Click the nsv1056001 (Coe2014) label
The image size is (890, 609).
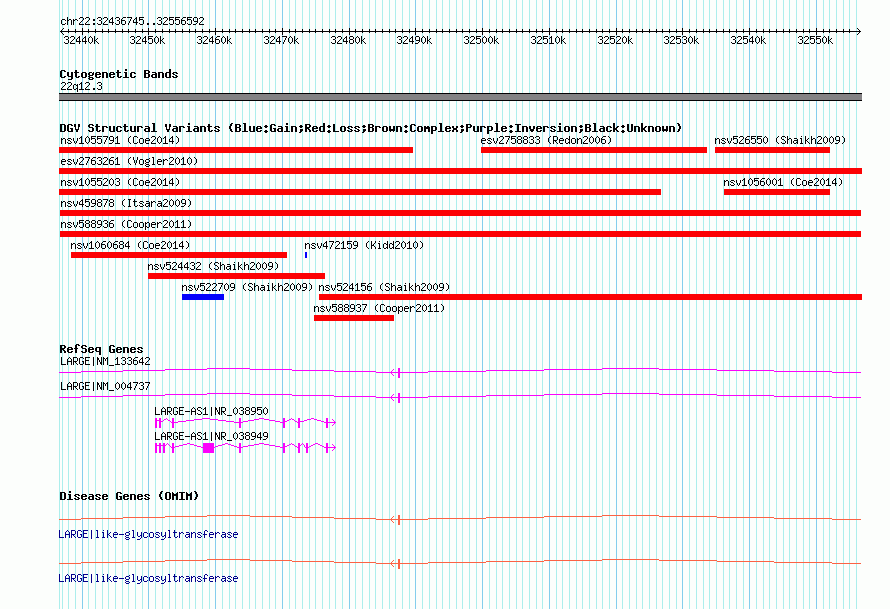783,182
